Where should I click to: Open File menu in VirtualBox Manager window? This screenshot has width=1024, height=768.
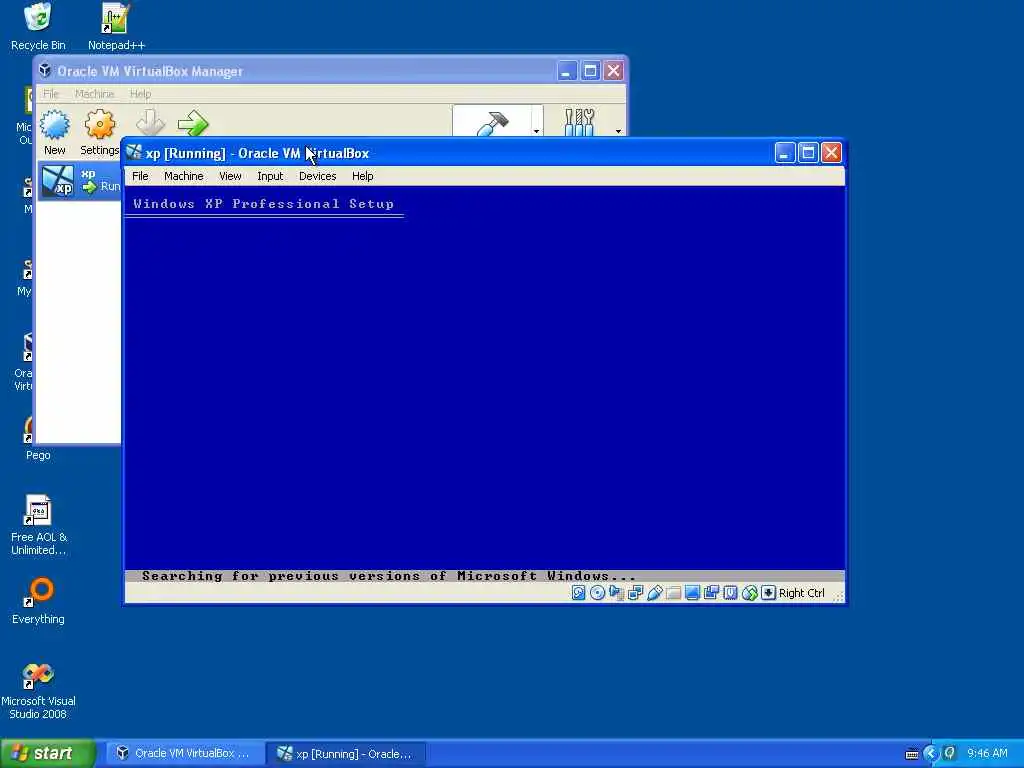(51, 94)
